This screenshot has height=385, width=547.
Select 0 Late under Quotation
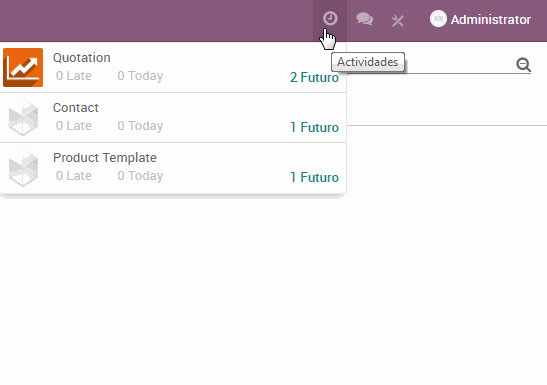(74, 76)
